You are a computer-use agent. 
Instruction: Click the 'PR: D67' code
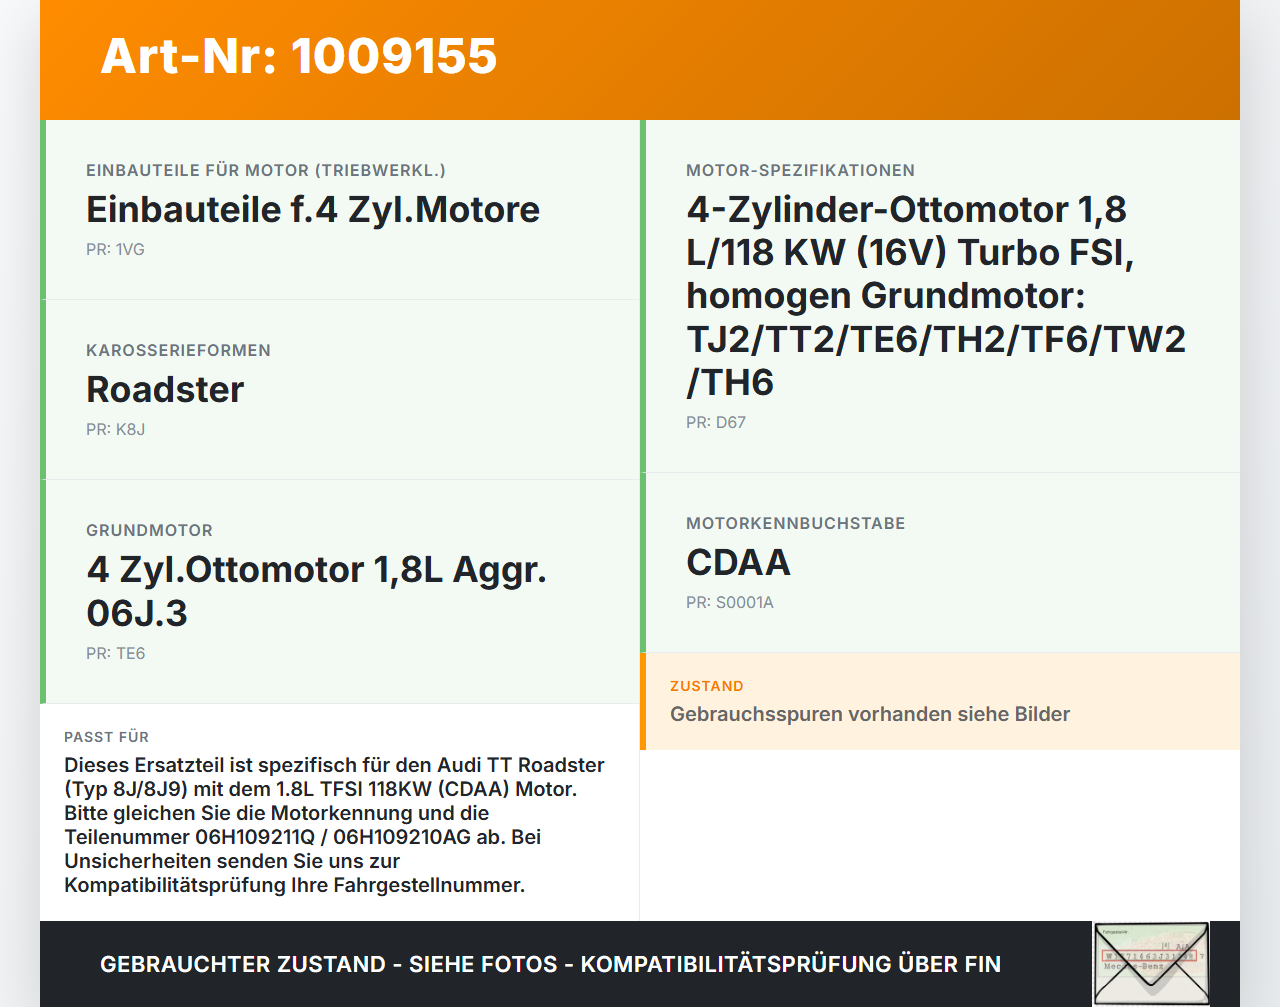point(716,422)
